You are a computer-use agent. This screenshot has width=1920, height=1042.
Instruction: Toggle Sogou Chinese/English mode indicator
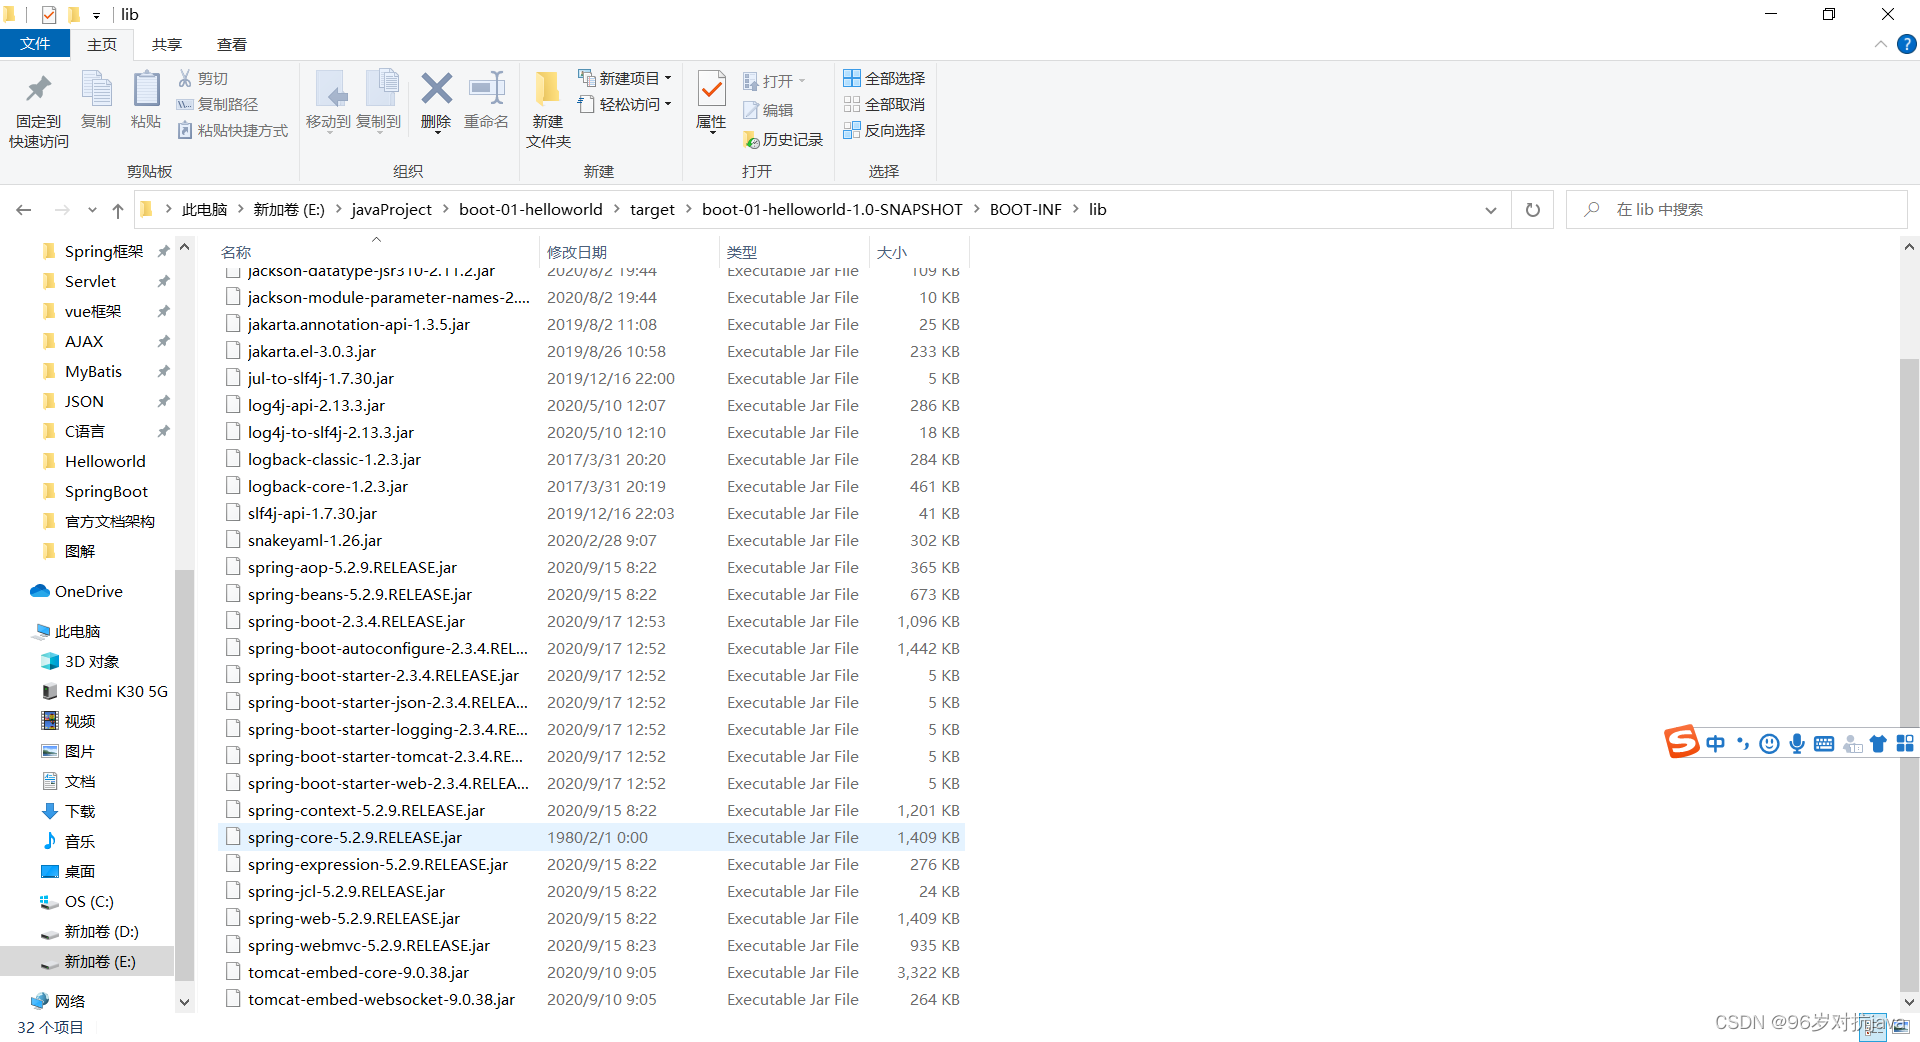(x=1716, y=743)
